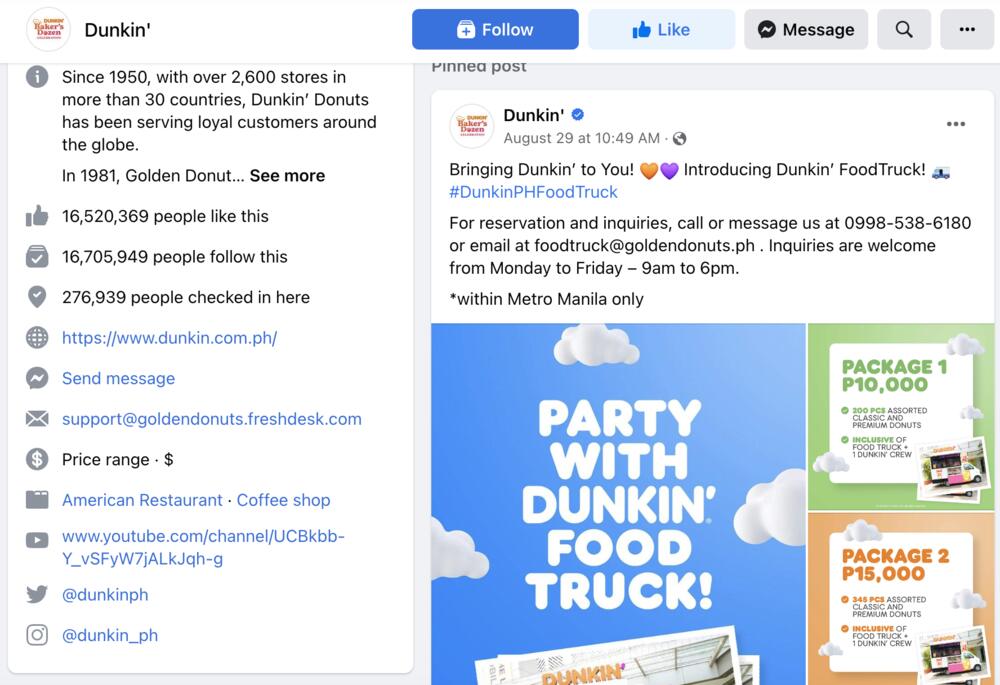
Task: Open the page options three-dot menu
Action: pos(967,29)
